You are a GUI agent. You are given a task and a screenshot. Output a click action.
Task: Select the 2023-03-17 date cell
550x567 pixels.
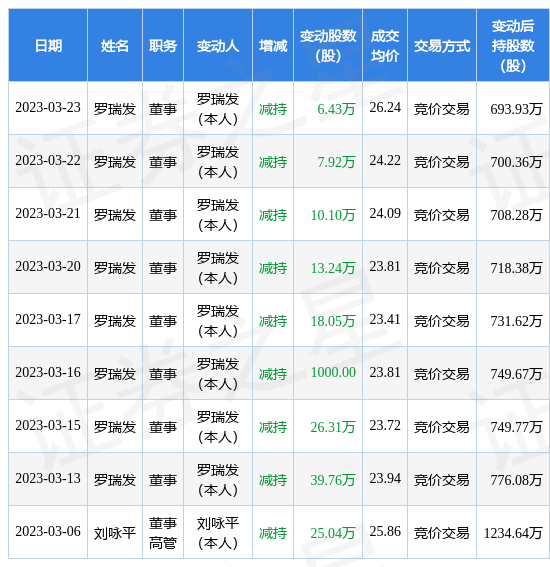tap(48, 320)
